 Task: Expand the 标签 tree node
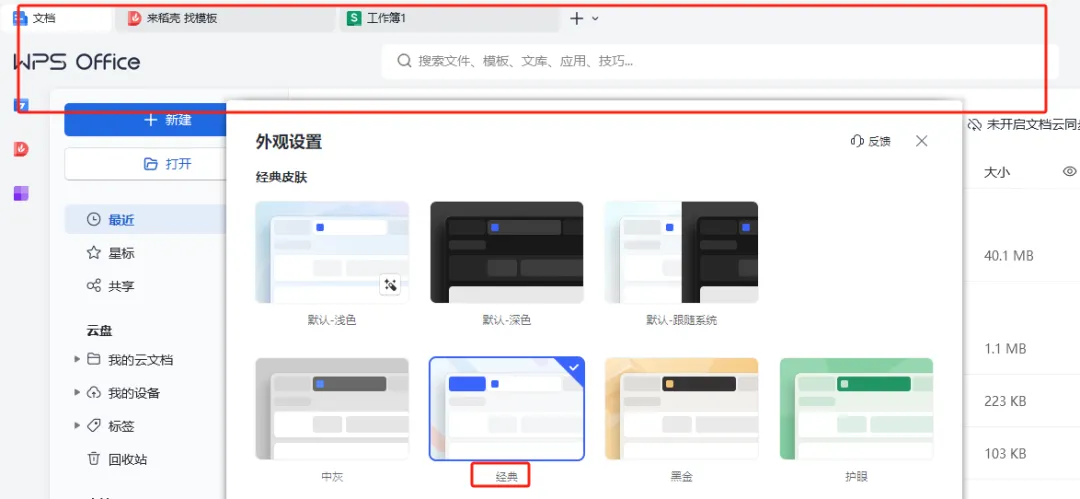77,425
